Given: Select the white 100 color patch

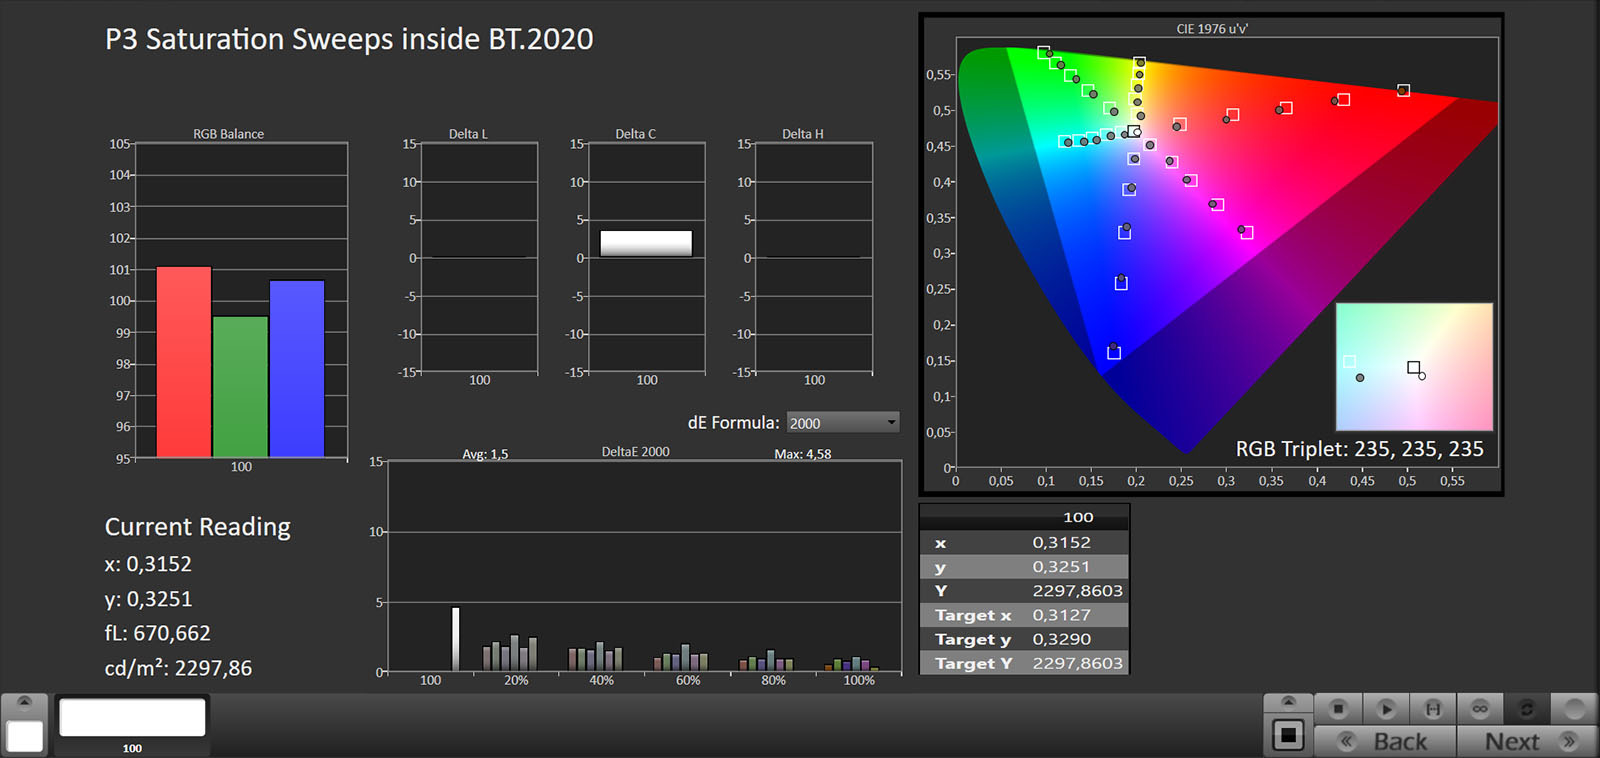Looking at the screenshot, I should [132, 718].
